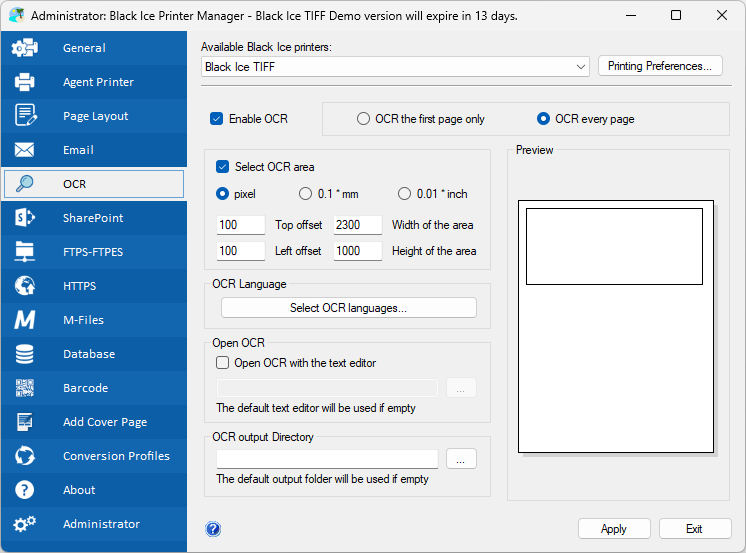
Task: Click the blue help question mark icon
Action: point(213,529)
